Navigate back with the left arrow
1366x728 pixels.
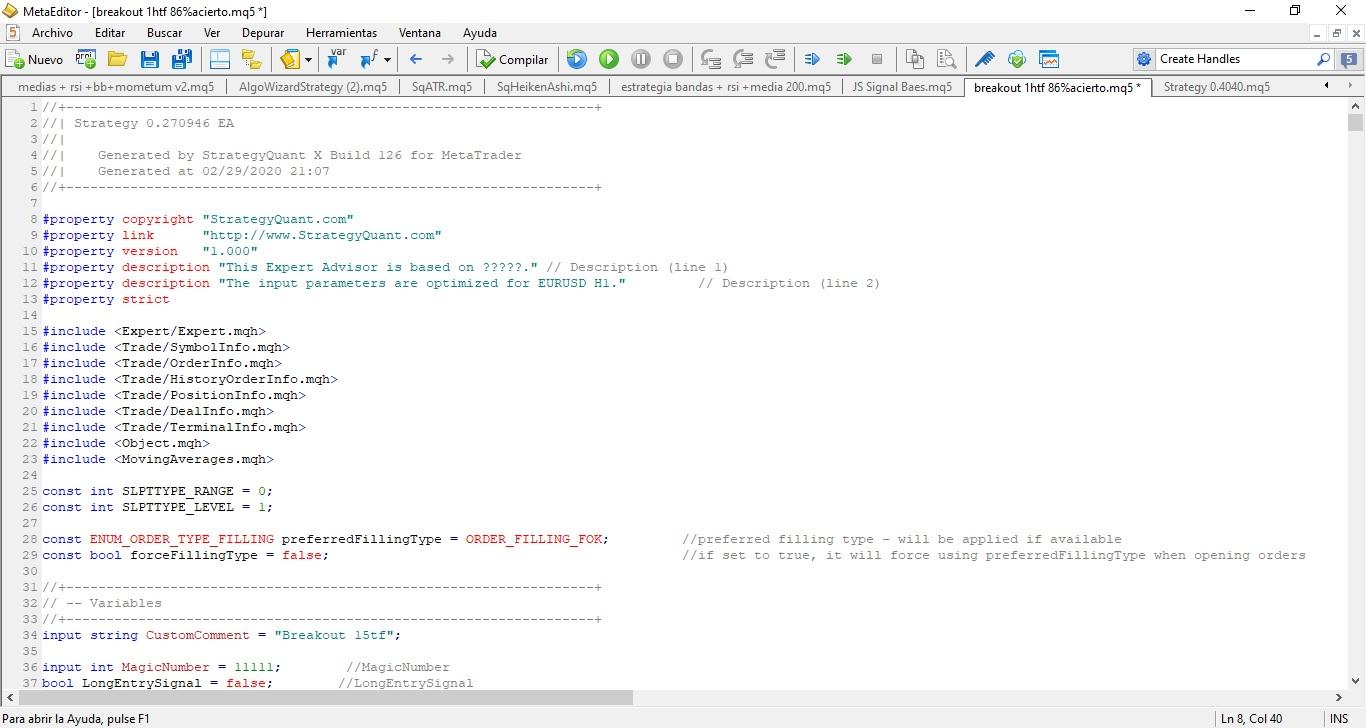pyautogui.click(x=416, y=59)
